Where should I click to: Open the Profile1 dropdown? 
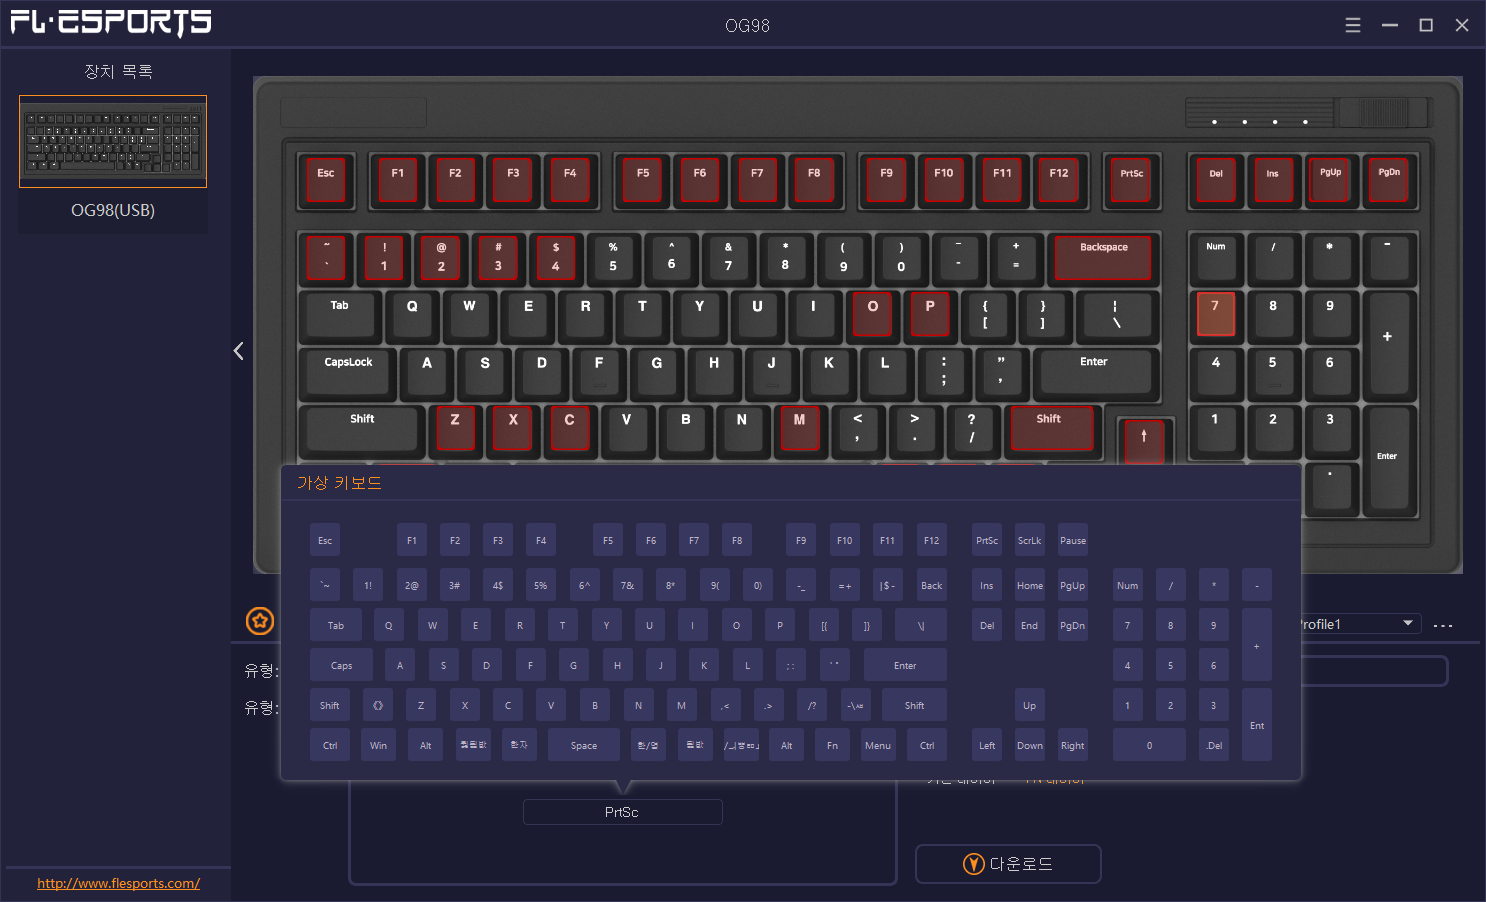click(x=1361, y=624)
